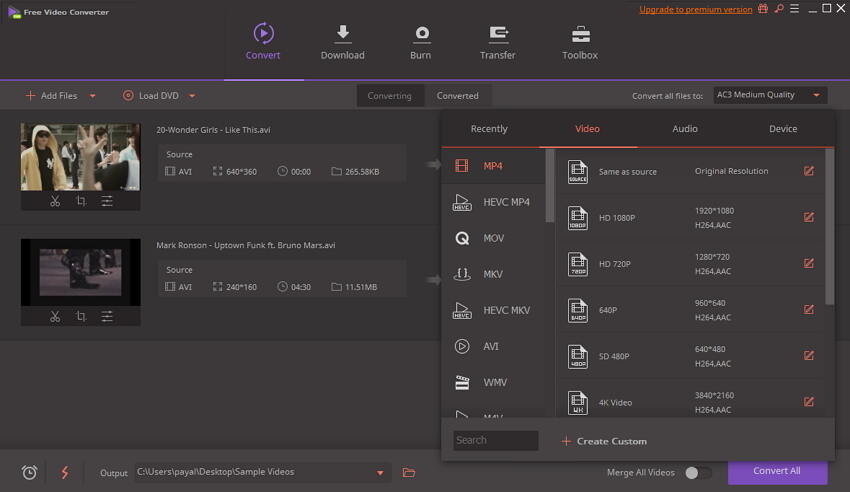Click the crop icon under Mark Ronson video

point(81,317)
